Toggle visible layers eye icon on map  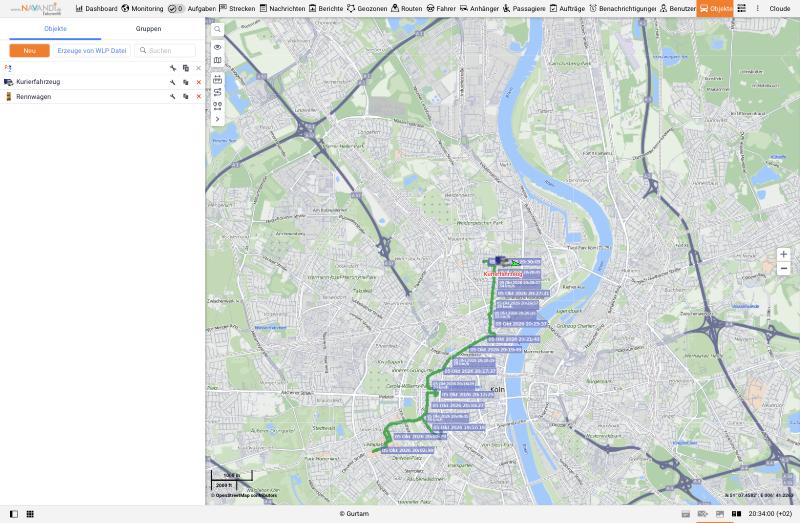[217, 47]
